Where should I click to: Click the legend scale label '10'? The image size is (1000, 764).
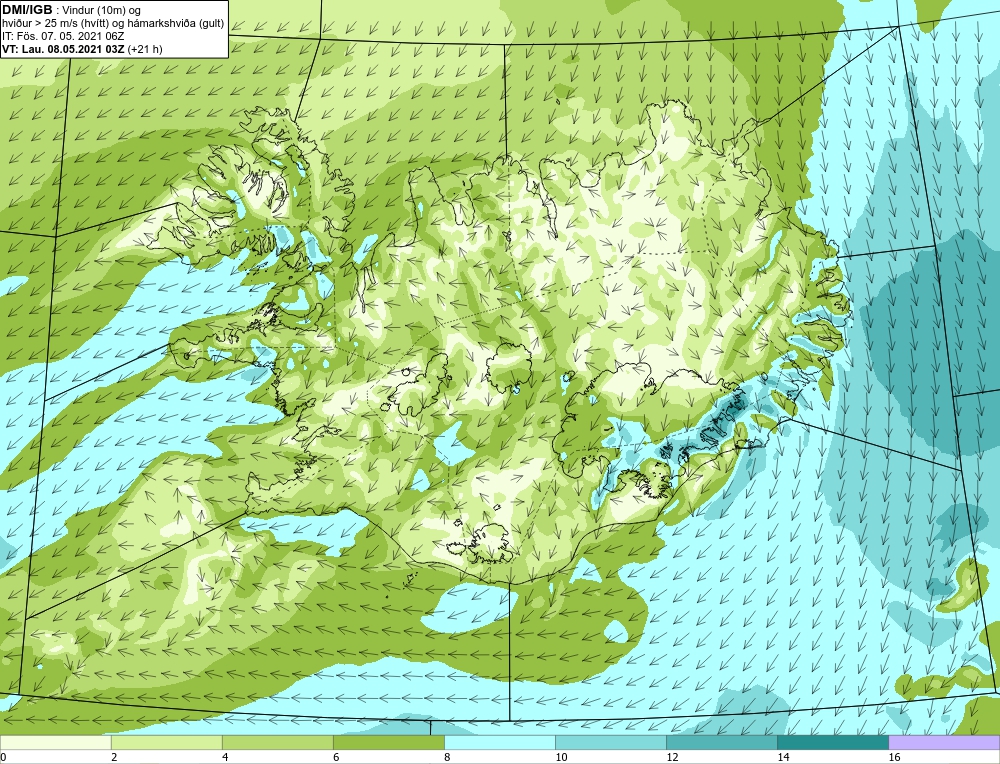[561, 757]
